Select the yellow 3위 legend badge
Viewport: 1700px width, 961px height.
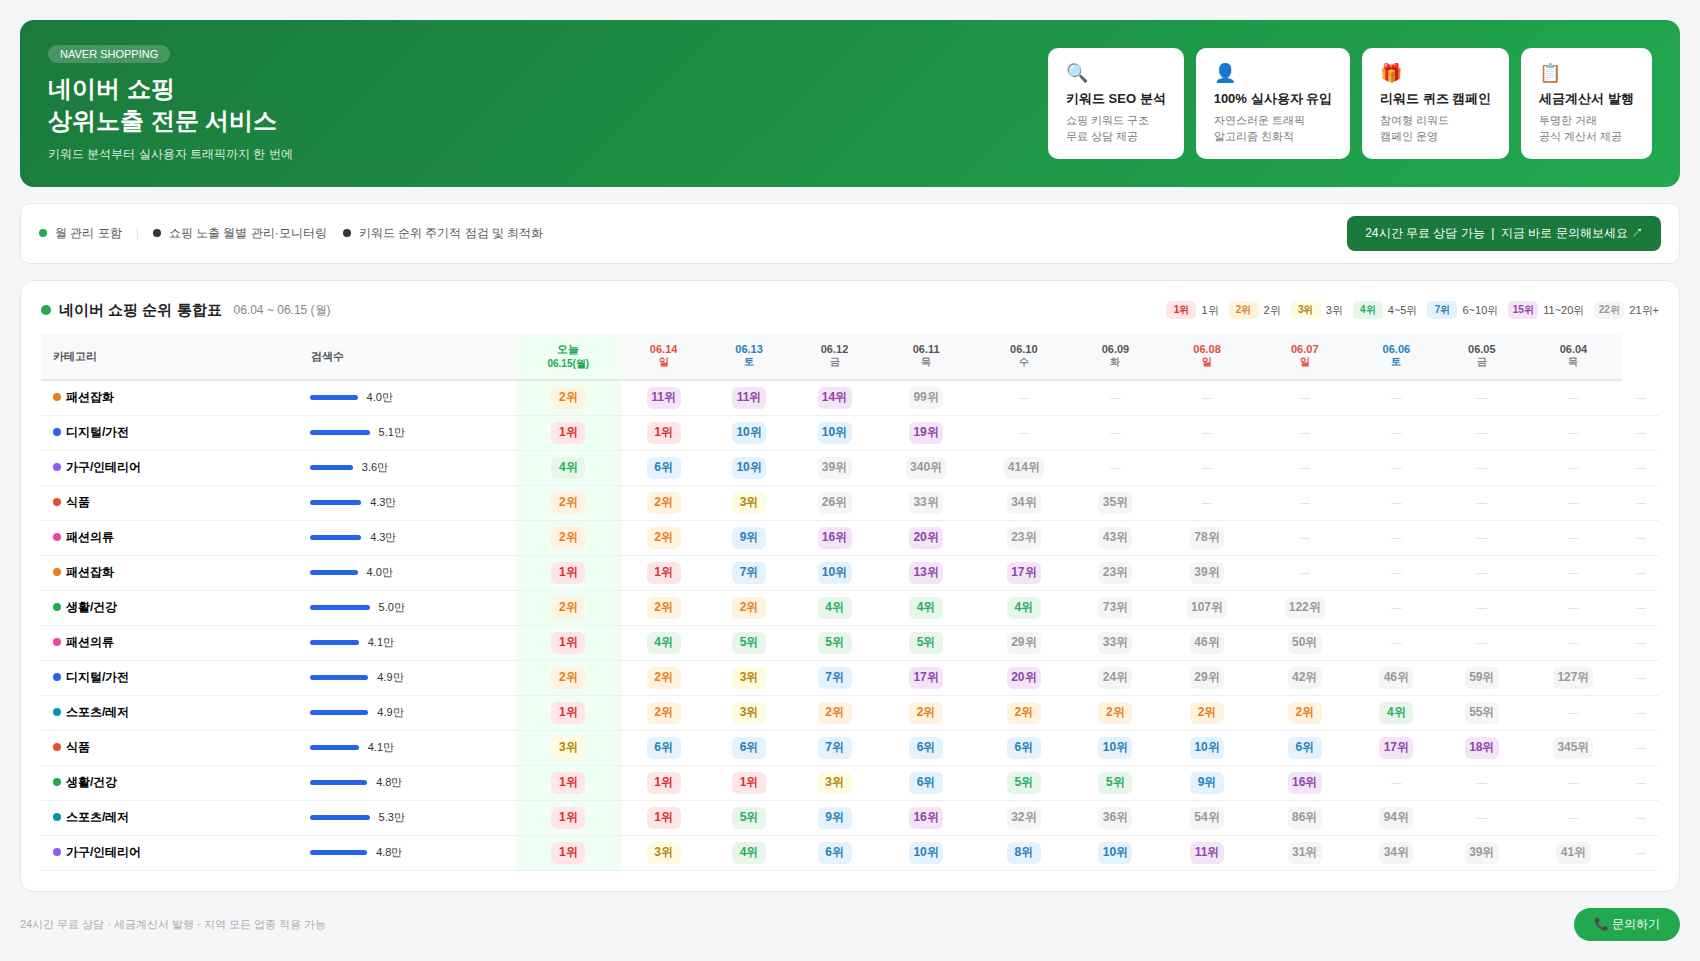click(x=1305, y=310)
